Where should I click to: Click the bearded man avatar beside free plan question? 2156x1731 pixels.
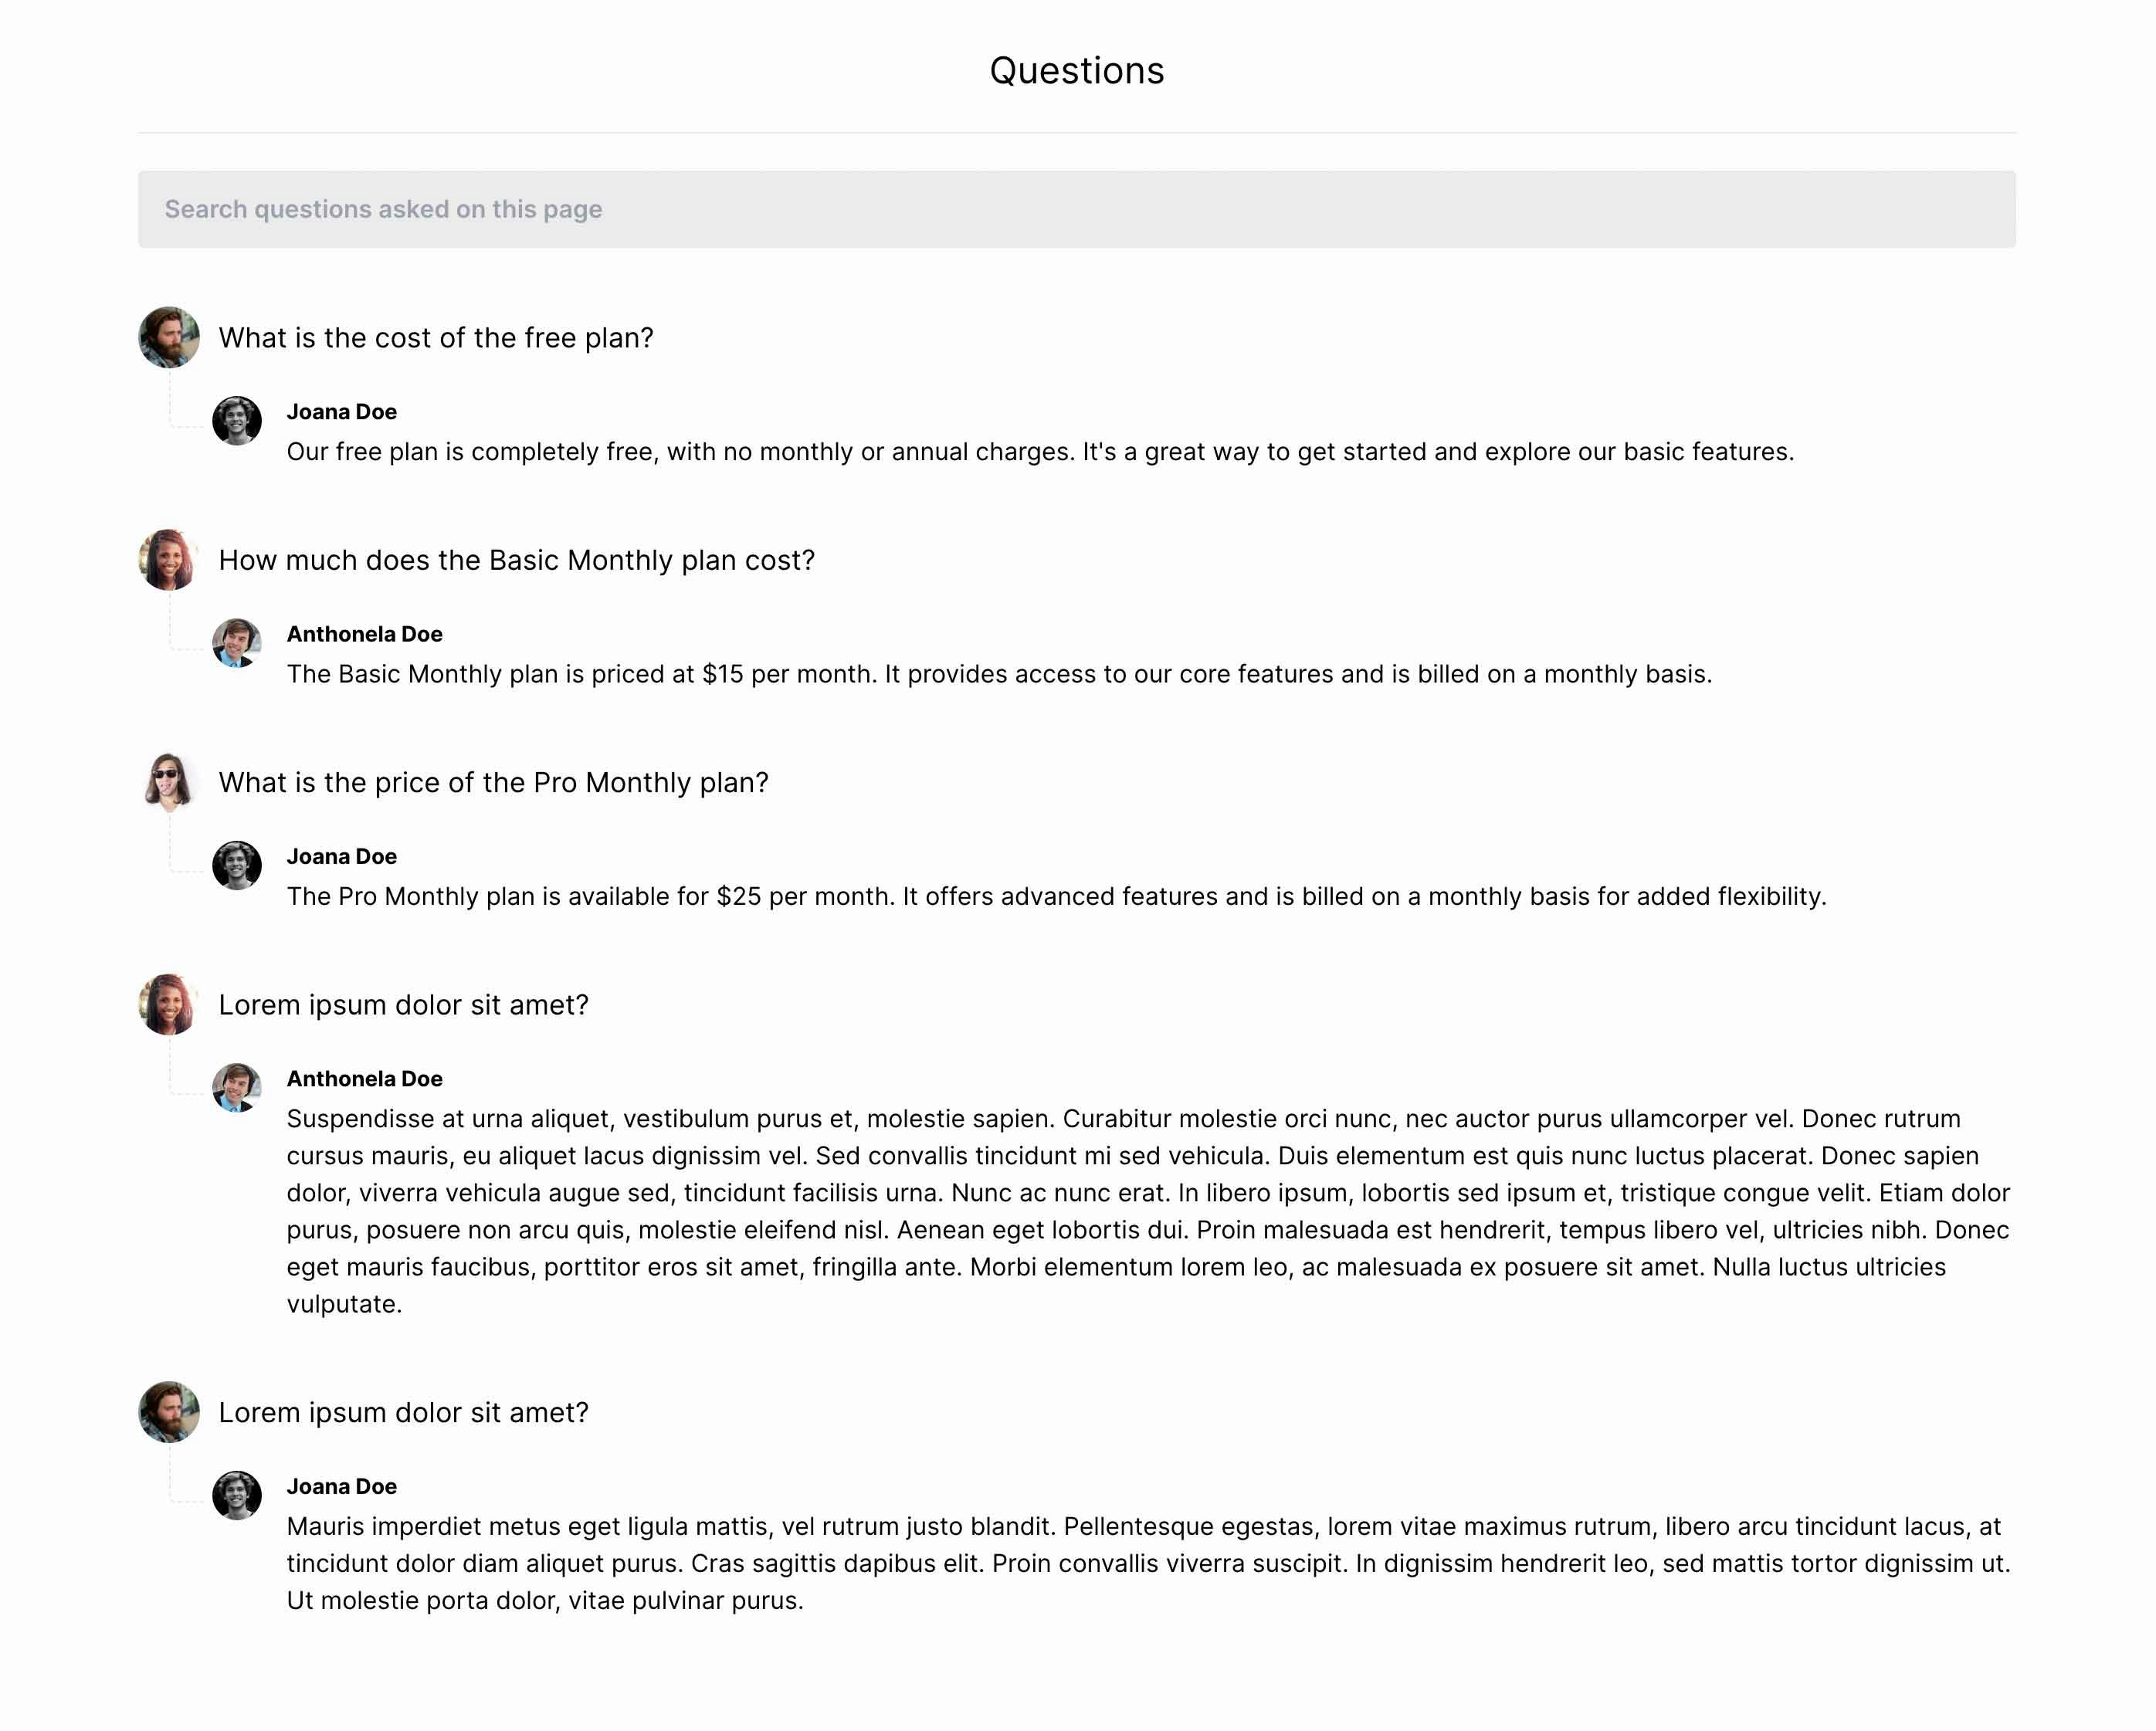(x=169, y=337)
